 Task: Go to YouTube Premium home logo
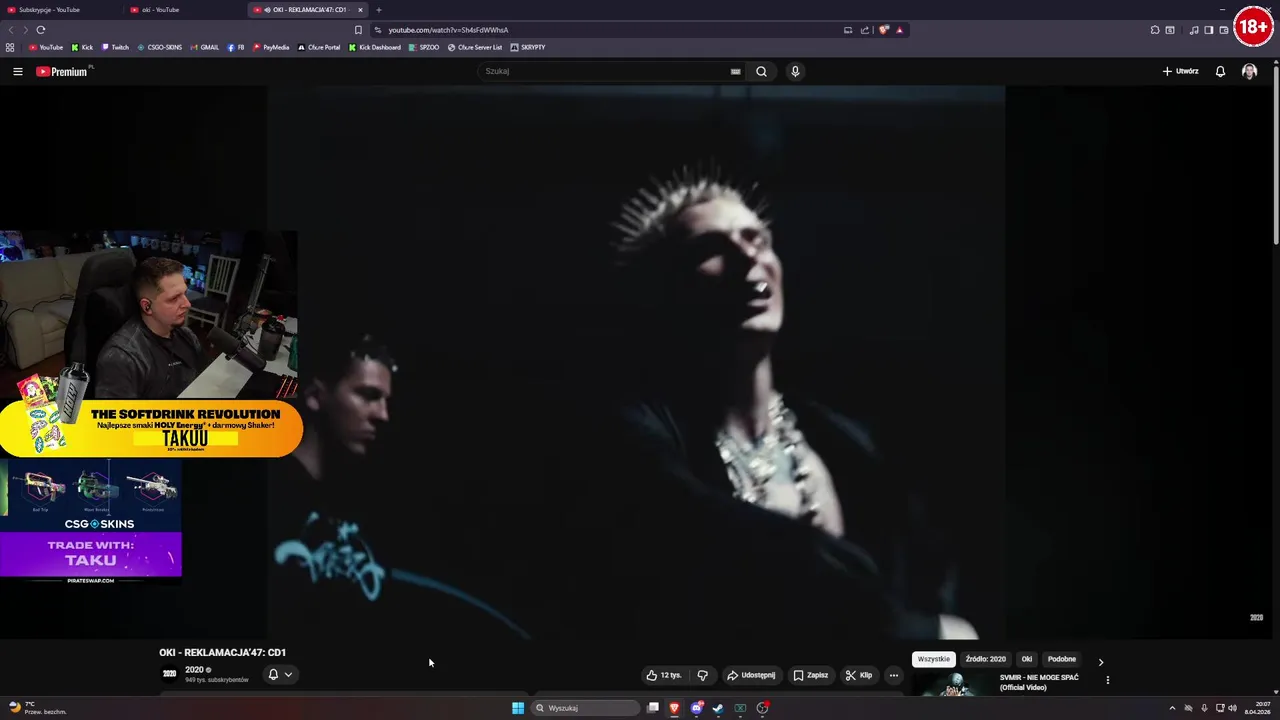[x=62, y=71]
